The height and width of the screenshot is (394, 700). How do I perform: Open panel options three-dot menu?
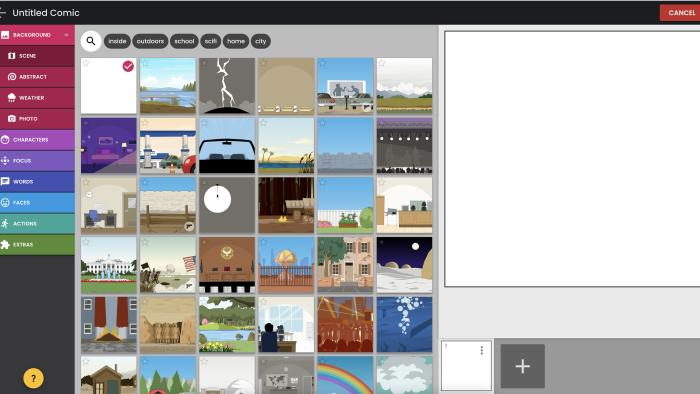(482, 350)
